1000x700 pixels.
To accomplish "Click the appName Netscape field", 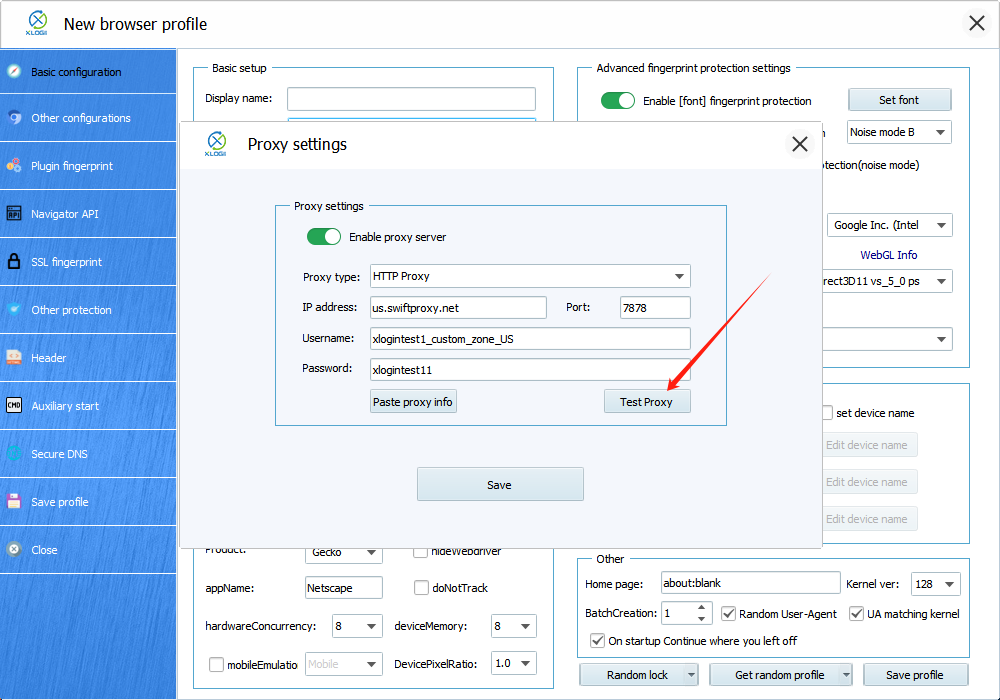I will point(344,588).
